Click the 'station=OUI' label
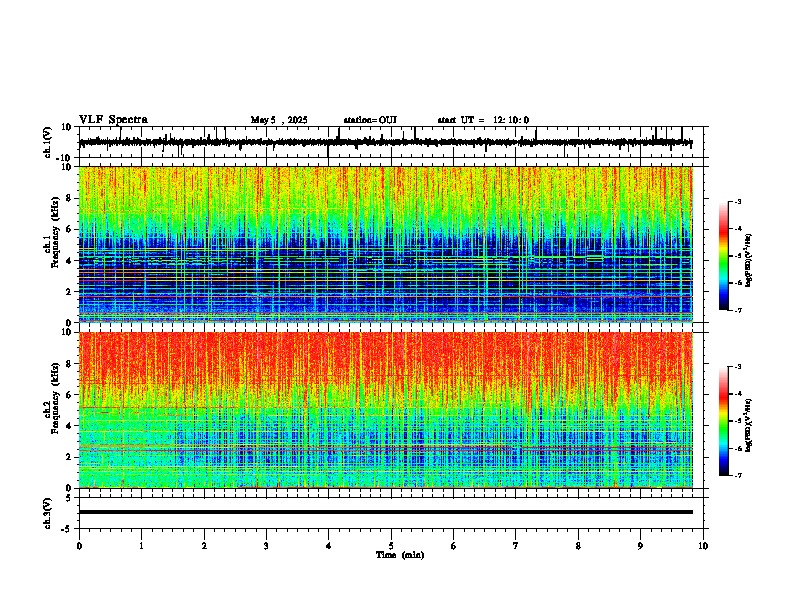This screenshot has height=612, width=792. pyautogui.click(x=370, y=120)
